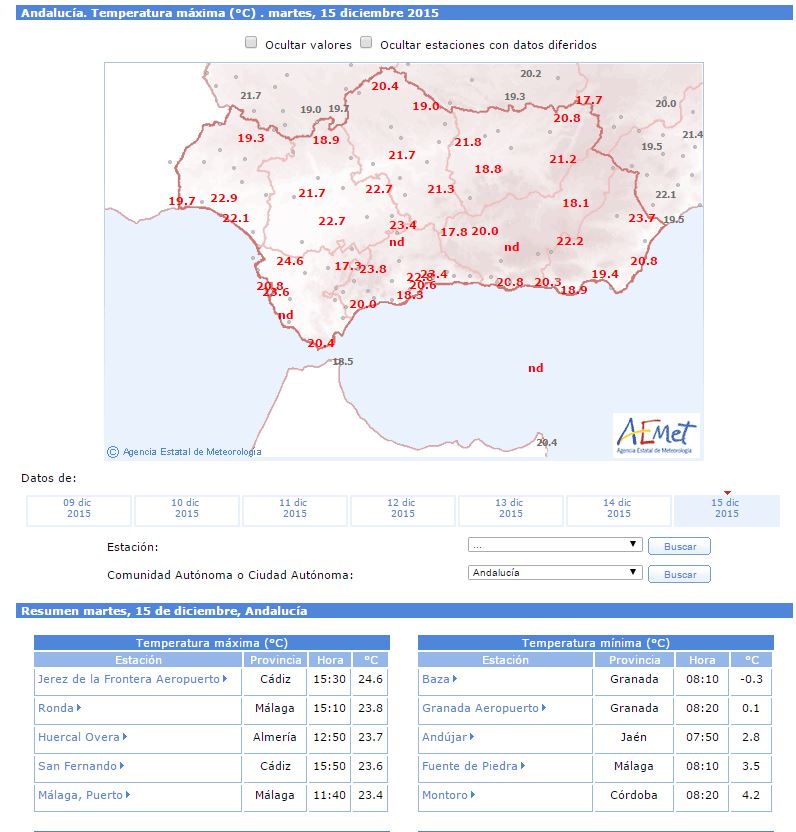This screenshot has height=832, width=796.
Task: Click the arrow icon beside Andújar
Action: tap(472, 737)
